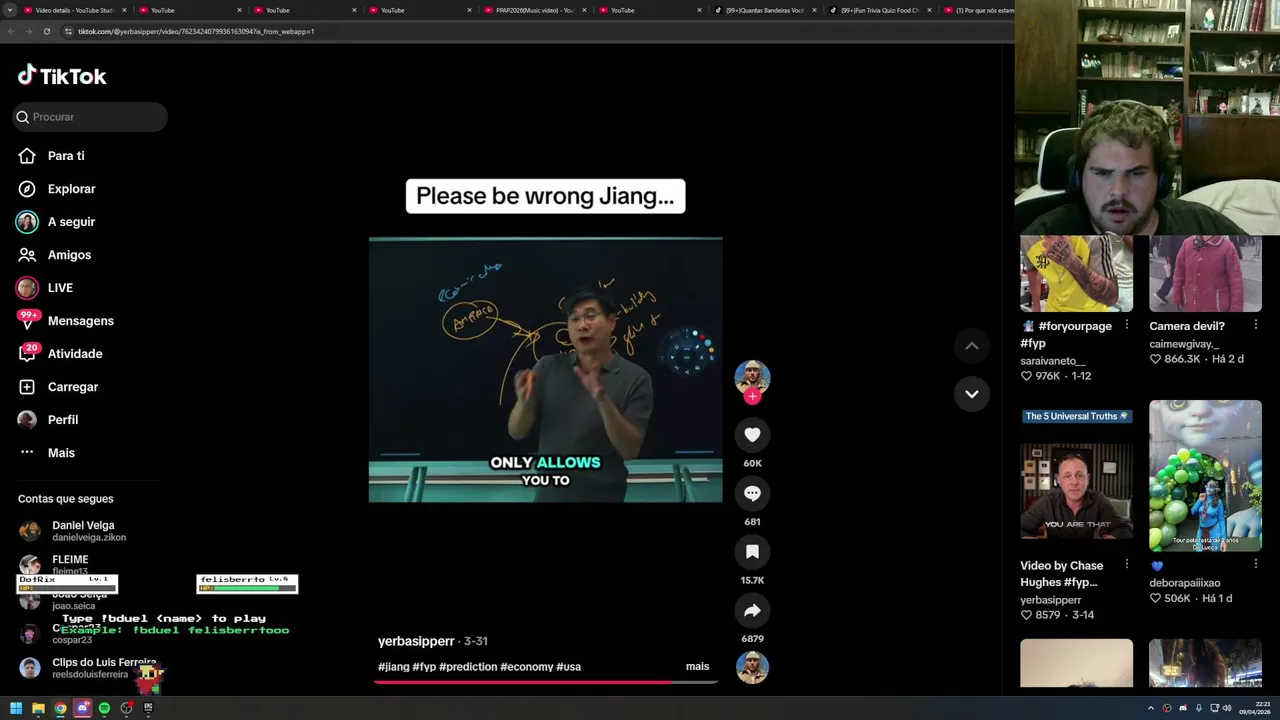Open caimewgivay._ profile link
This screenshot has width=1280, height=720.
point(1184,344)
